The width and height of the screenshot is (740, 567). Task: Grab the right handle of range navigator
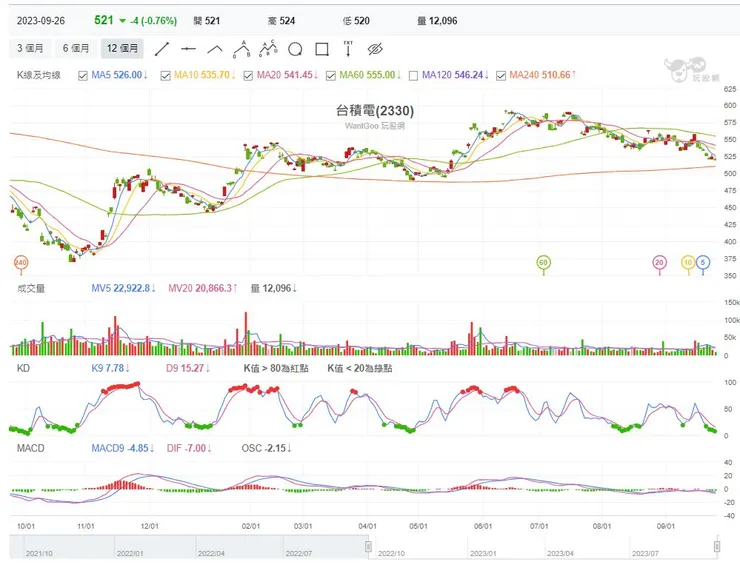tap(717, 547)
